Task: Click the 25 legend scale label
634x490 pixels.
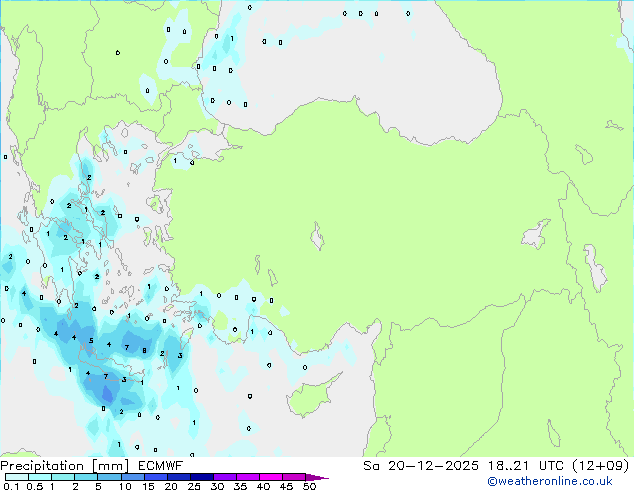Action: tap(194, 486)
